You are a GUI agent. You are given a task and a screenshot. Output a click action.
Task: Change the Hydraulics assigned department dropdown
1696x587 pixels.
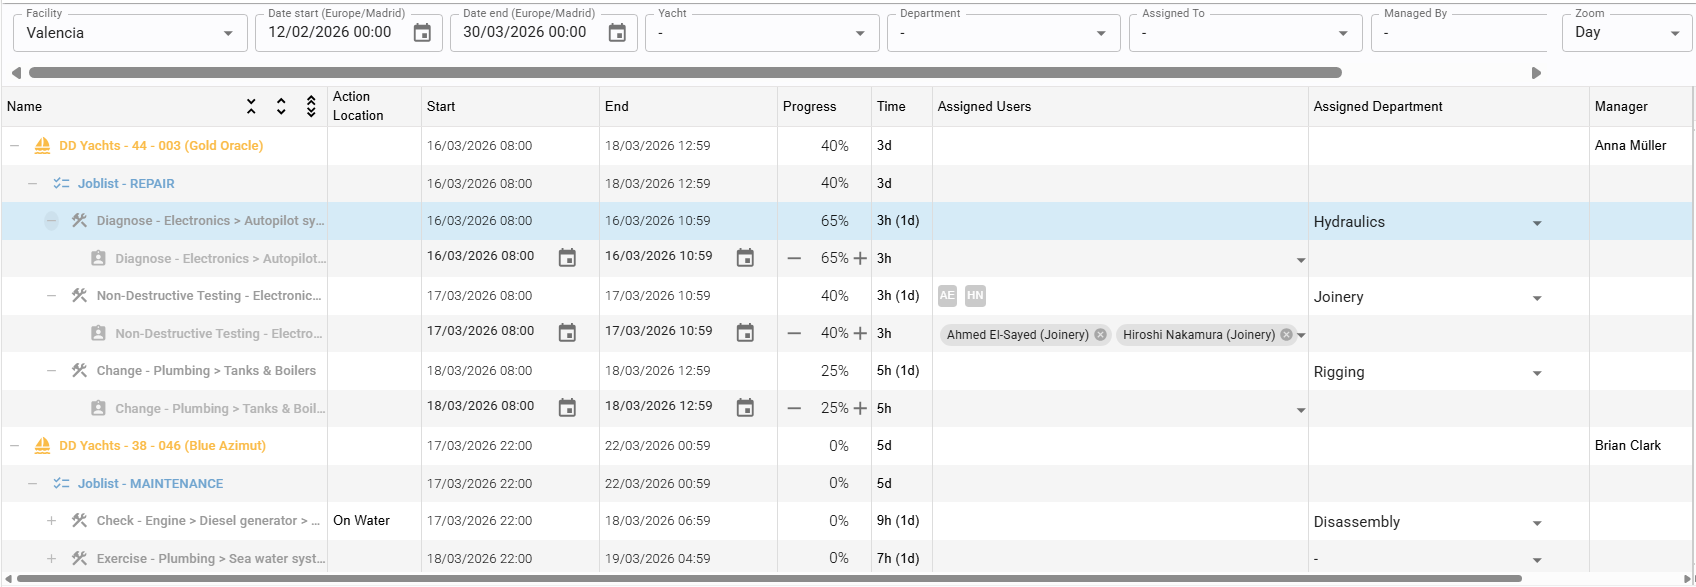(1536, 223)
